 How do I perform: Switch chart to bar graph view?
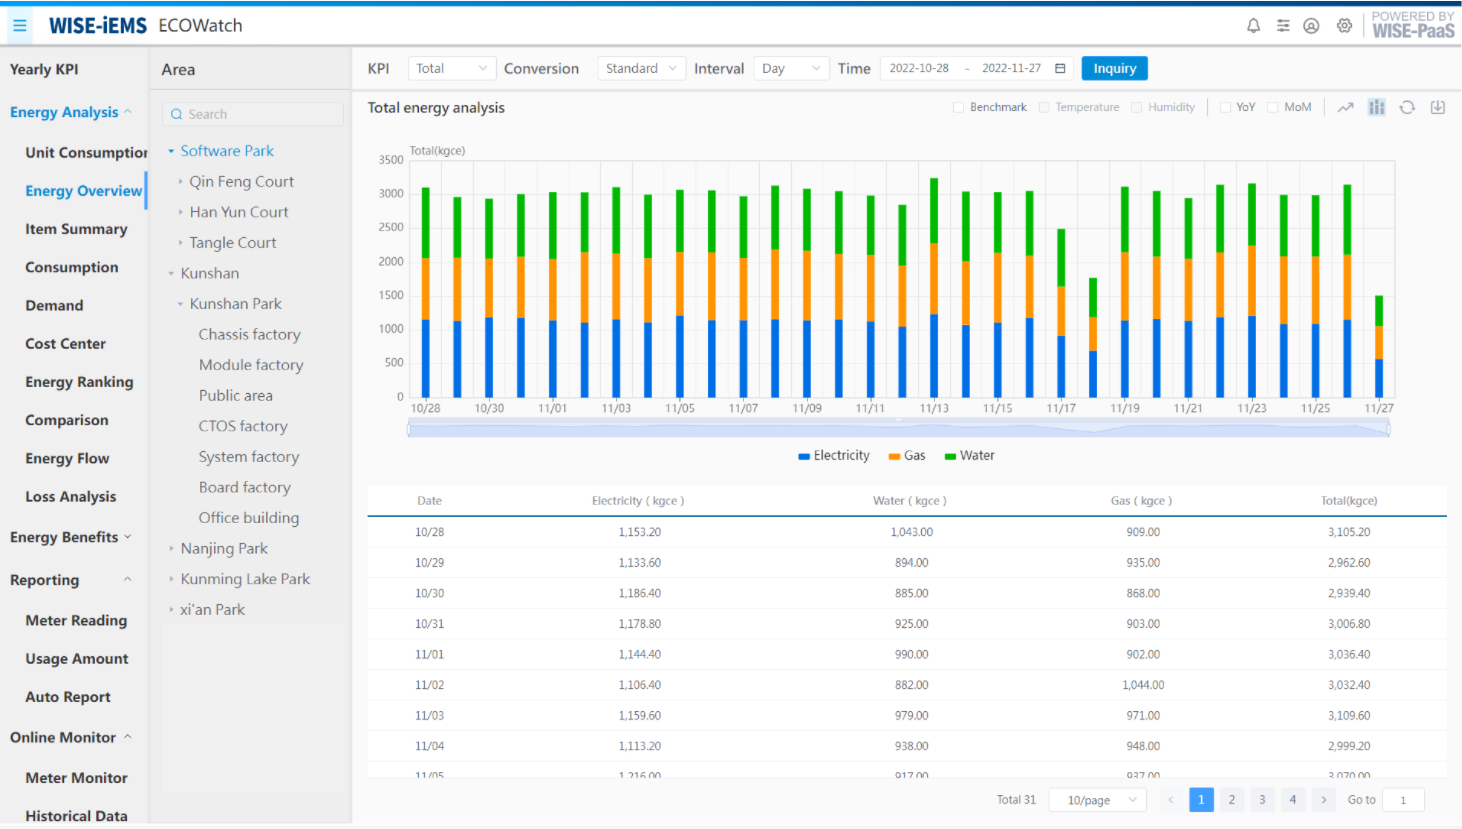(1377, 107)
